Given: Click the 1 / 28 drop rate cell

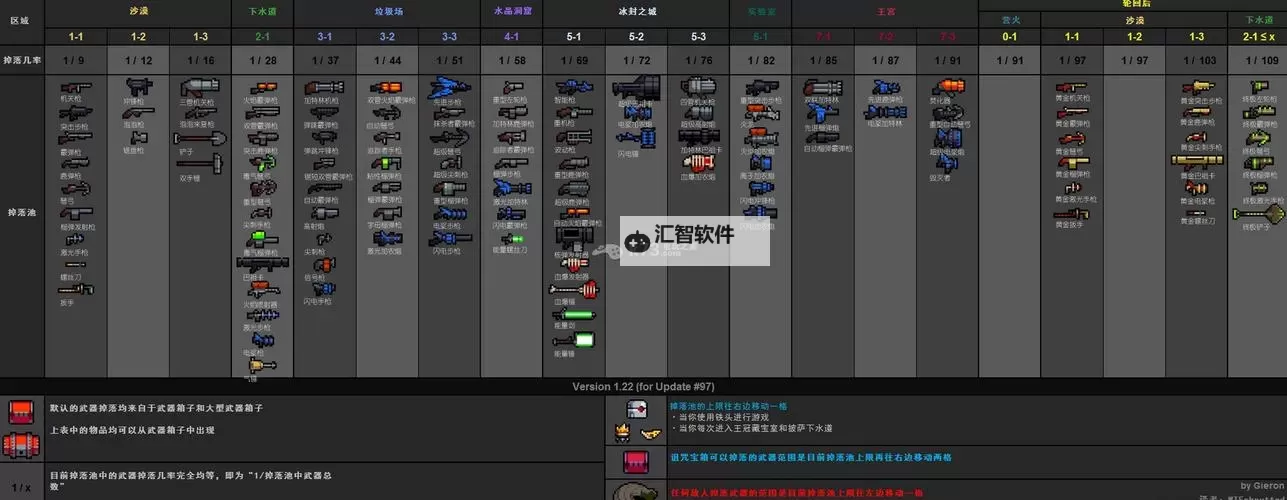Looking at the screenshot, I should pyautogui.click(x=262, y=61).
